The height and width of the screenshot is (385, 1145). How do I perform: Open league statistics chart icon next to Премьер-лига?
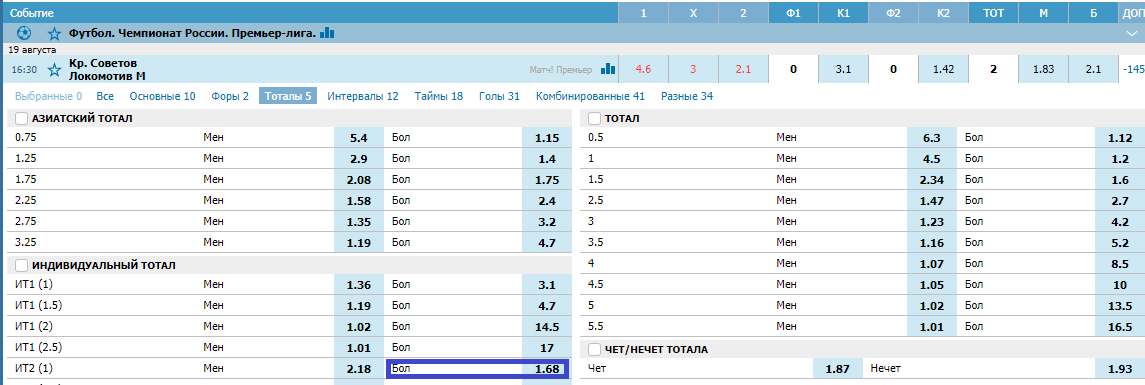click(x=327, y=33)
